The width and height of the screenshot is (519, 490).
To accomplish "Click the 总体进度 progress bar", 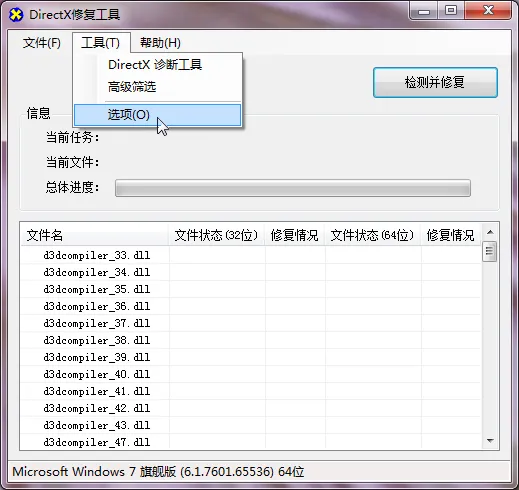I will pyautogui.click(x=293, y=188).
